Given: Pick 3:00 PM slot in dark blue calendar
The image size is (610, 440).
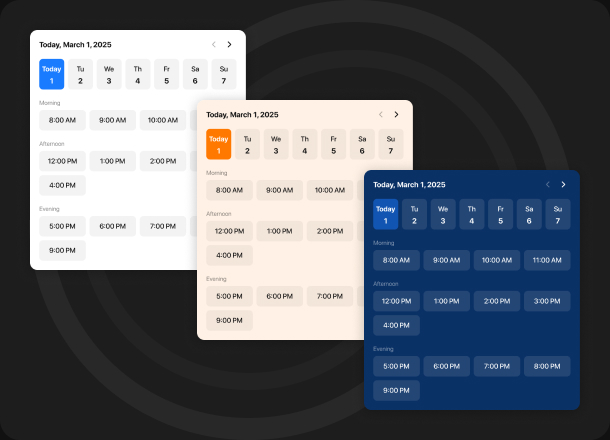Looking at the screenshot, I should [547, 301].
